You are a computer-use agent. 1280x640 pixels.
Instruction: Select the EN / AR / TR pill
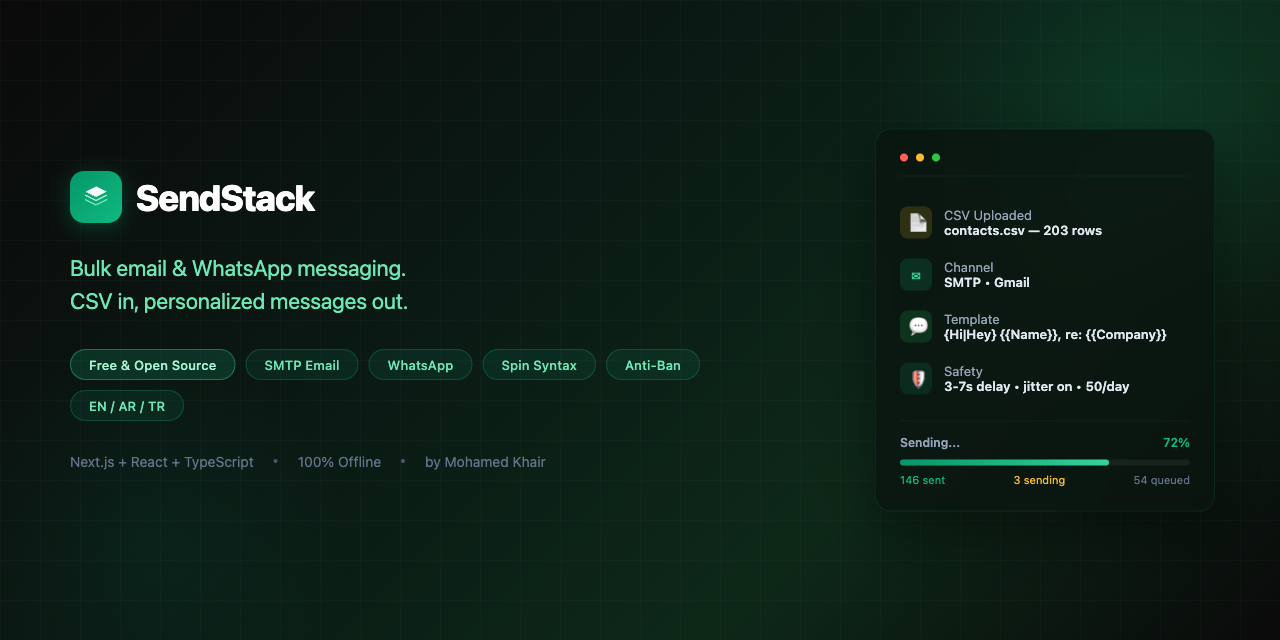(x=127, y=406)
